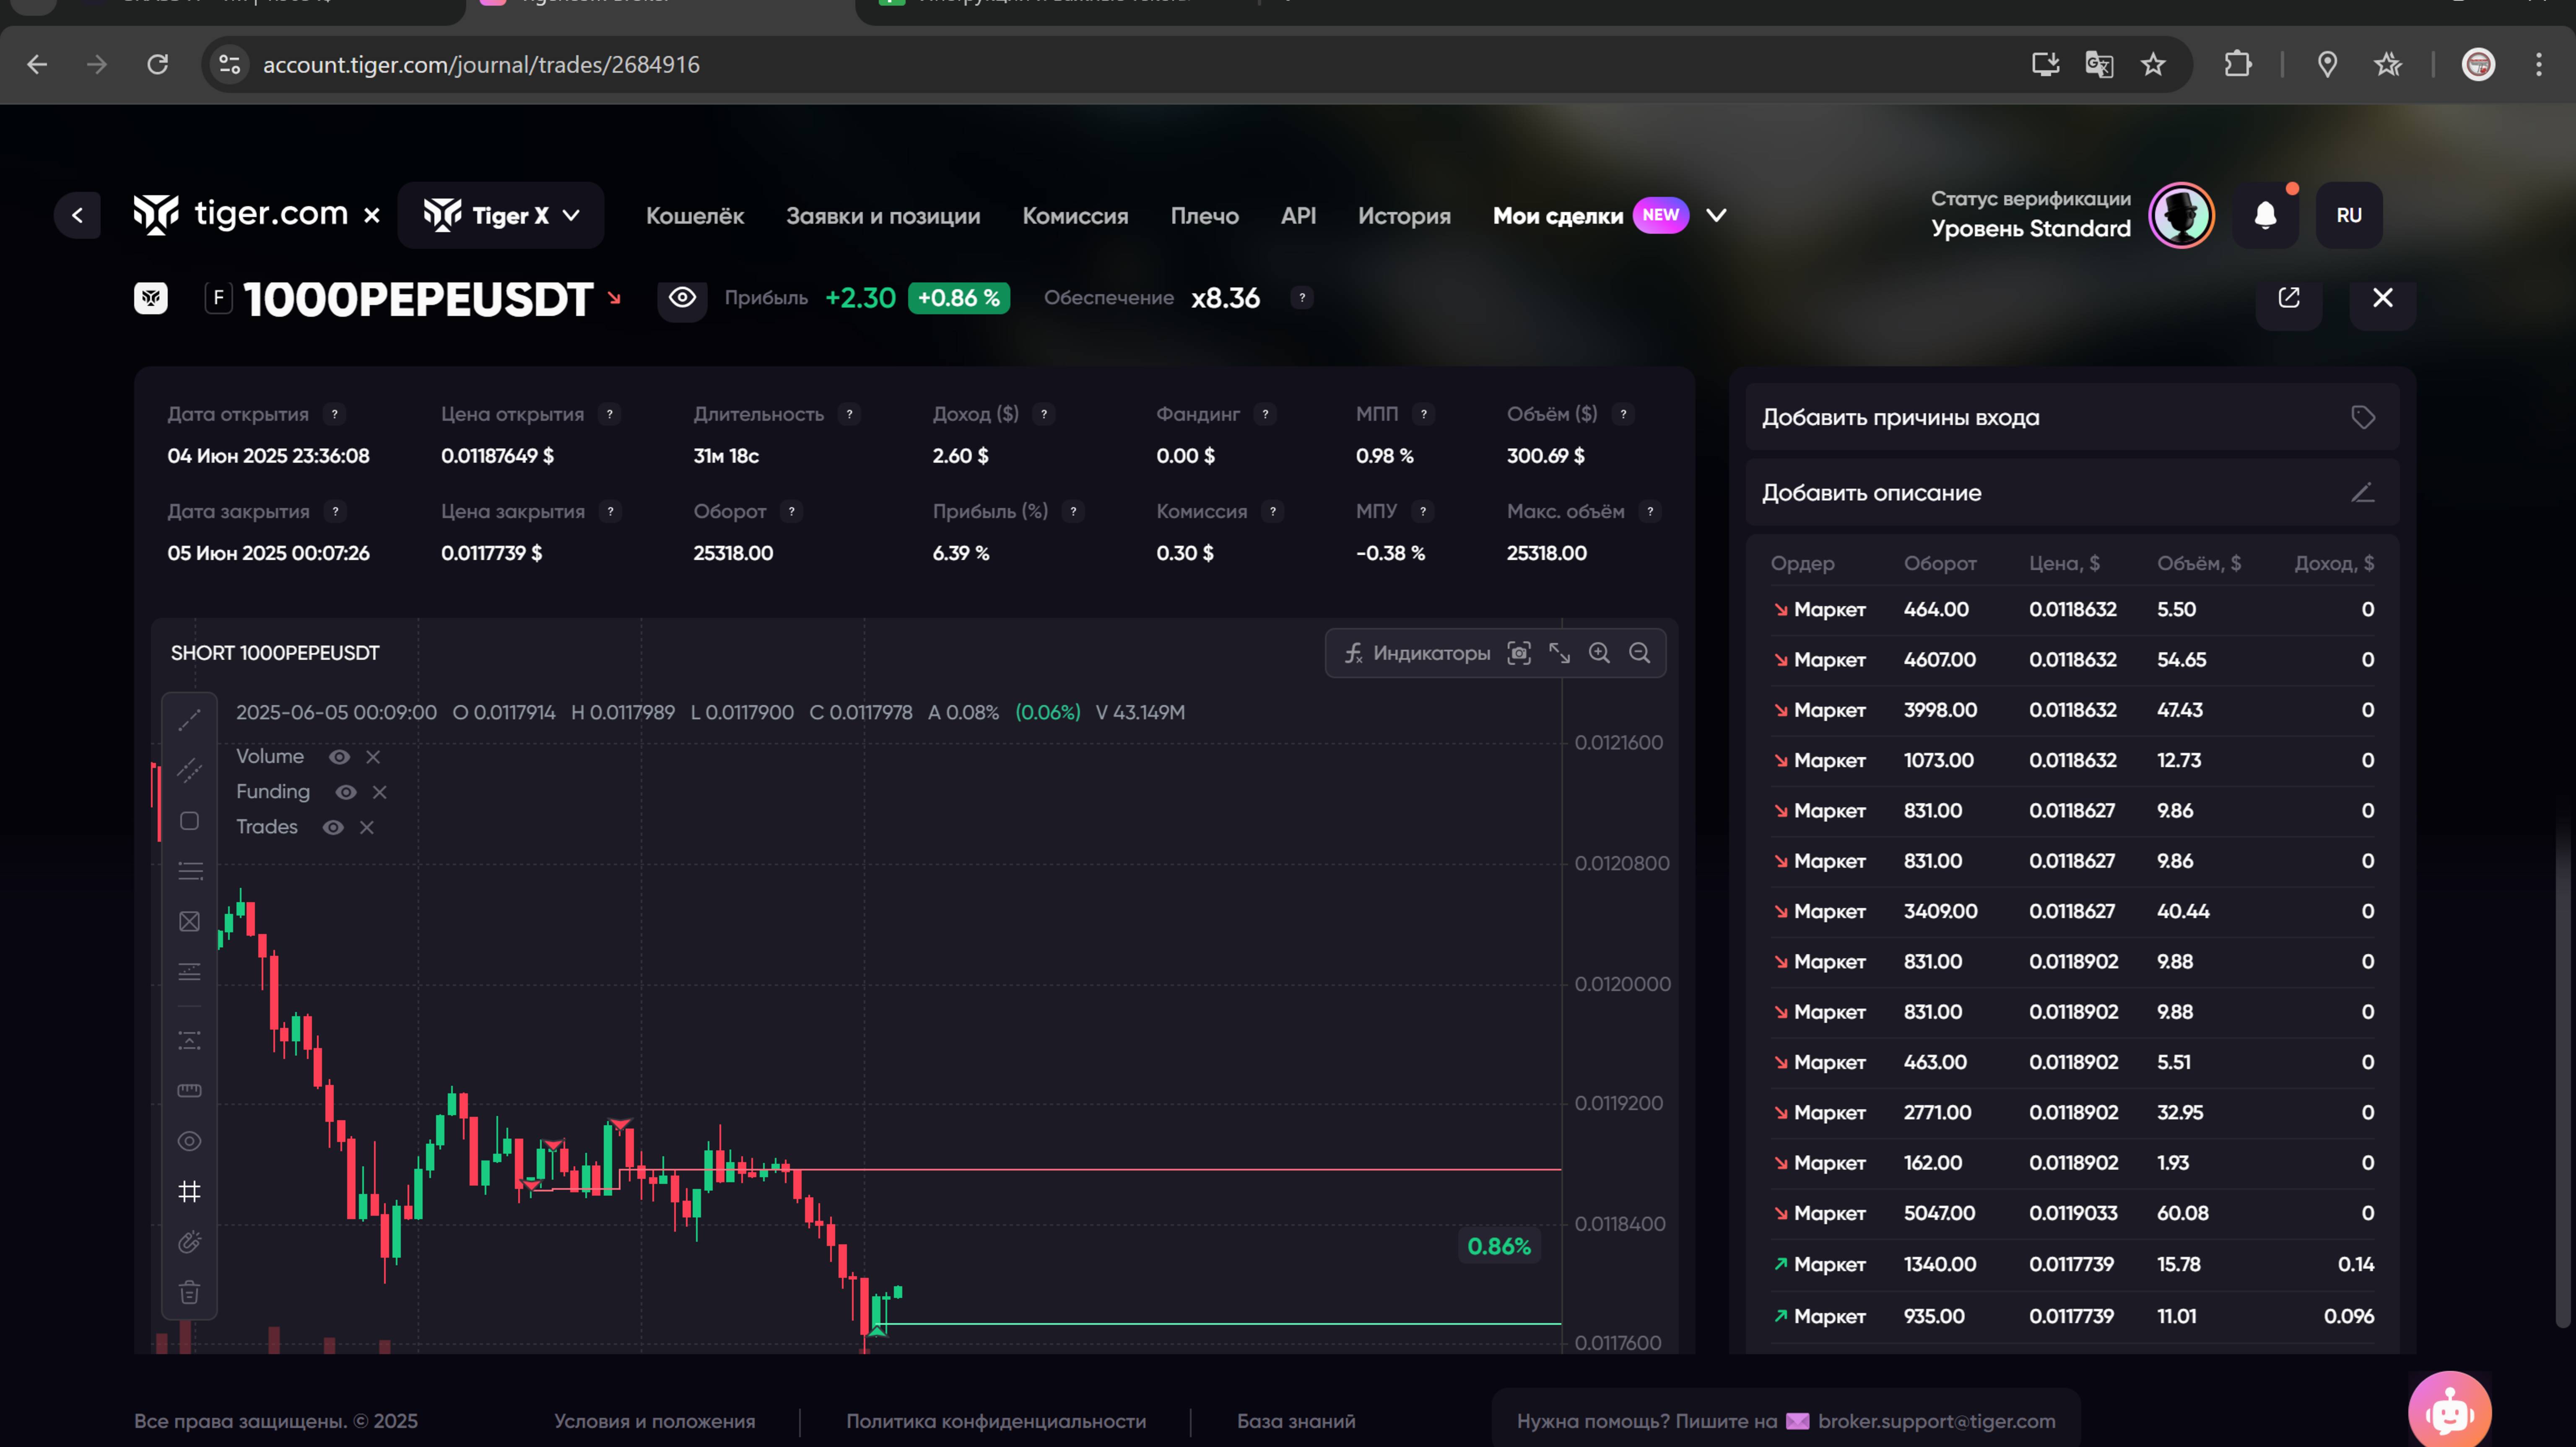Expand the Мои сделки dropdown chevron
The width and height of the screenshot is (2576, 1447).
coord(1716,215)
